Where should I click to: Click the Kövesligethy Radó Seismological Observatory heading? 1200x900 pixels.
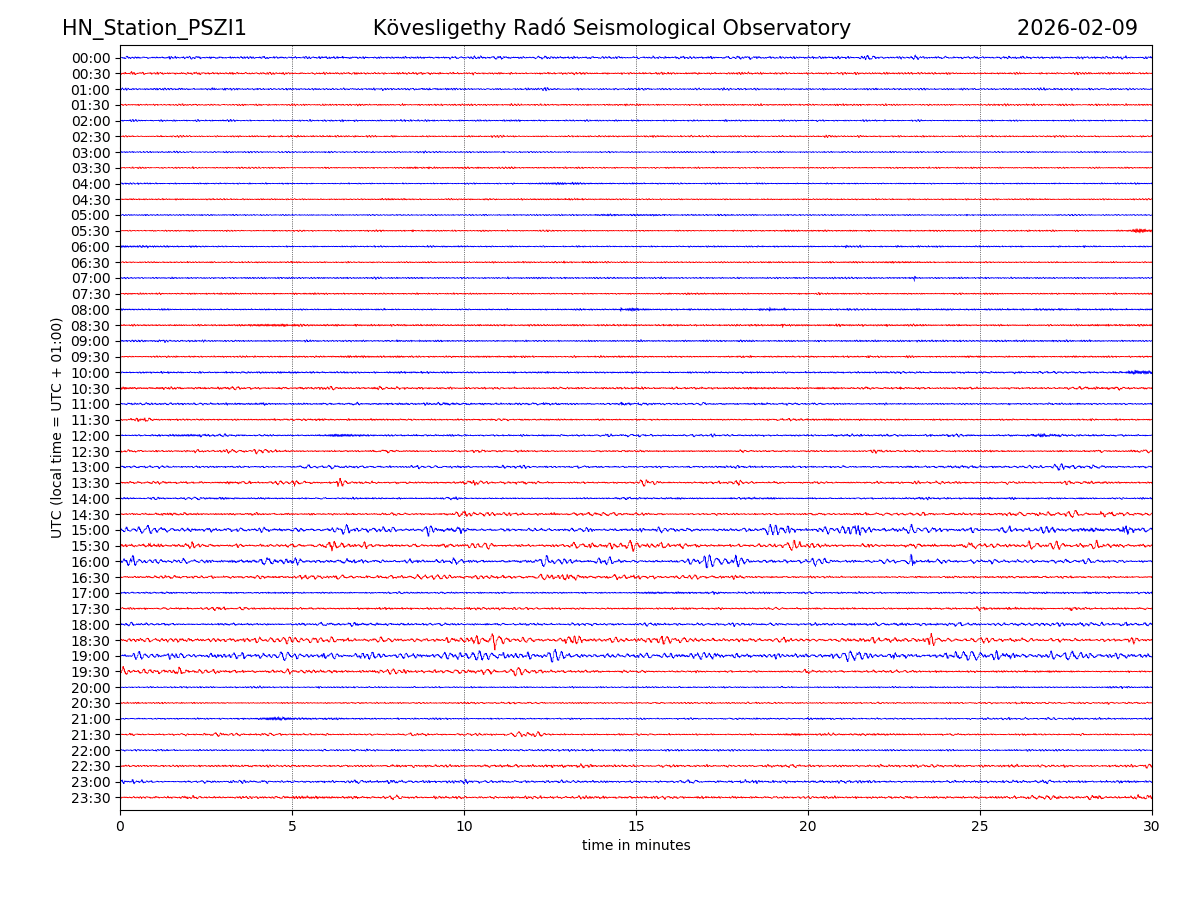[x=611, y=28]
